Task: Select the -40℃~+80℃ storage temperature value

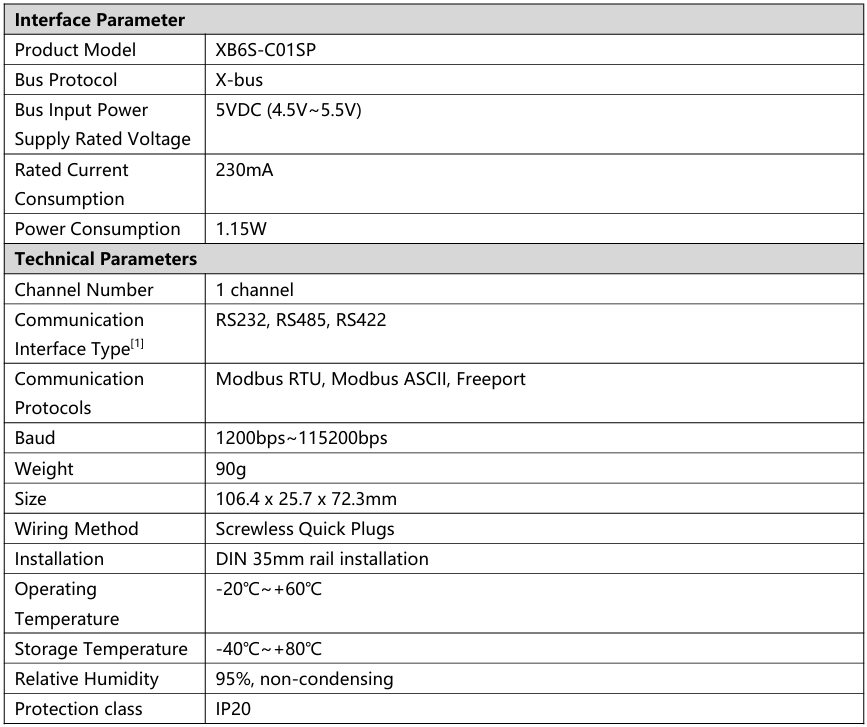Action: [x=269, y=648]
